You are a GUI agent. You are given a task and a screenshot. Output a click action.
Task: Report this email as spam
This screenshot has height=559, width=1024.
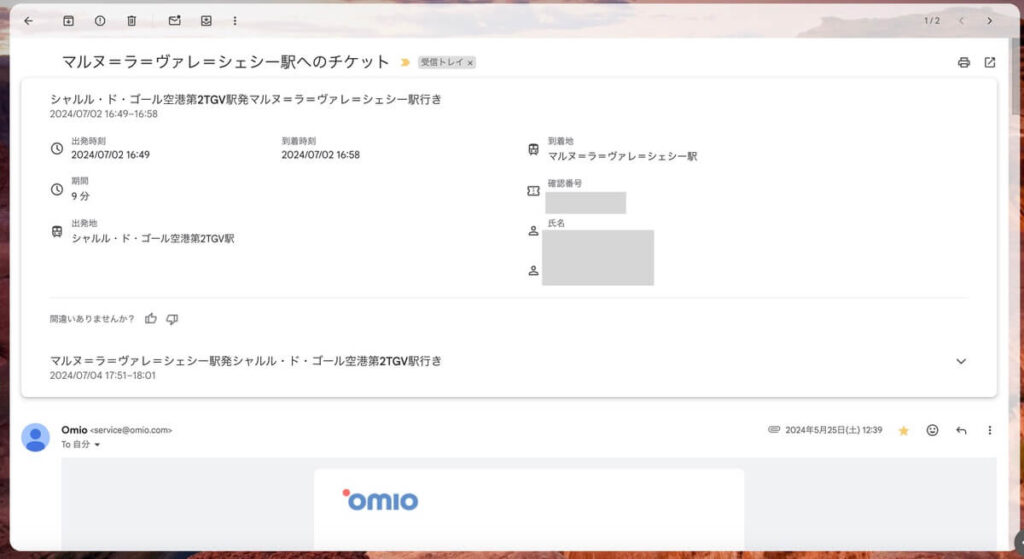100,20
